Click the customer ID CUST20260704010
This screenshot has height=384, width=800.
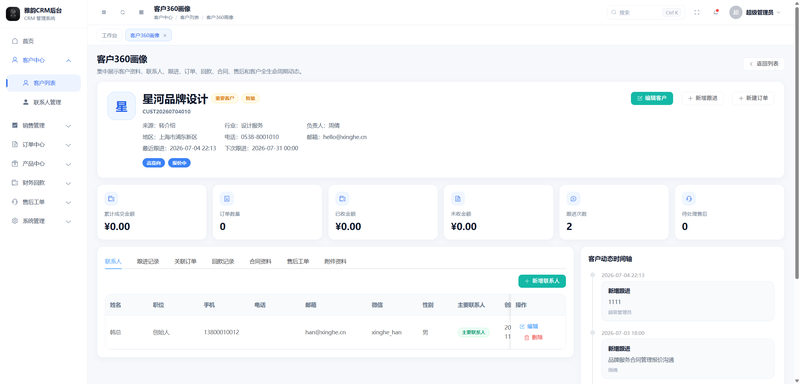167,111
